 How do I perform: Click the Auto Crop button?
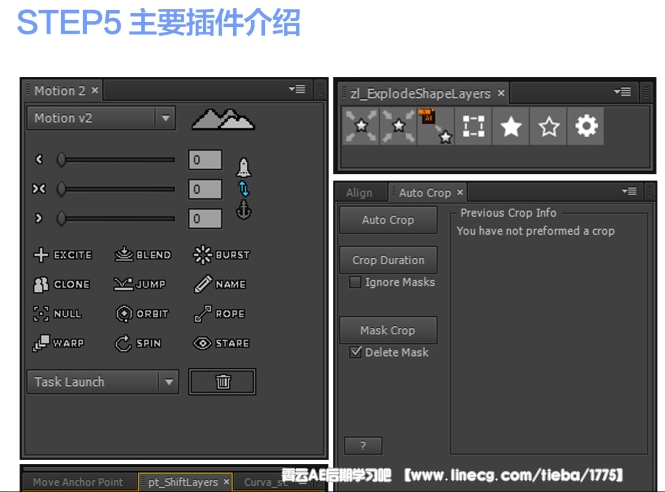click(x=388, y=220)
